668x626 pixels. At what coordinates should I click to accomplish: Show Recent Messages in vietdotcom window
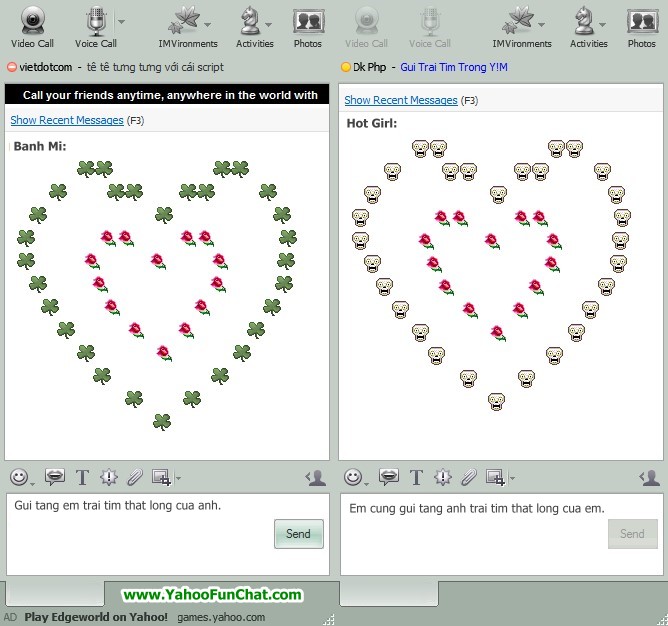click(x=67, y=120)
